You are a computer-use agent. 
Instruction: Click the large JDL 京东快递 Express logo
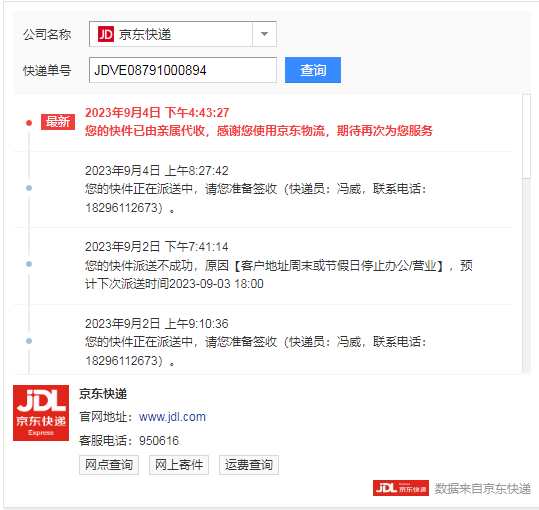coord(41,413)
